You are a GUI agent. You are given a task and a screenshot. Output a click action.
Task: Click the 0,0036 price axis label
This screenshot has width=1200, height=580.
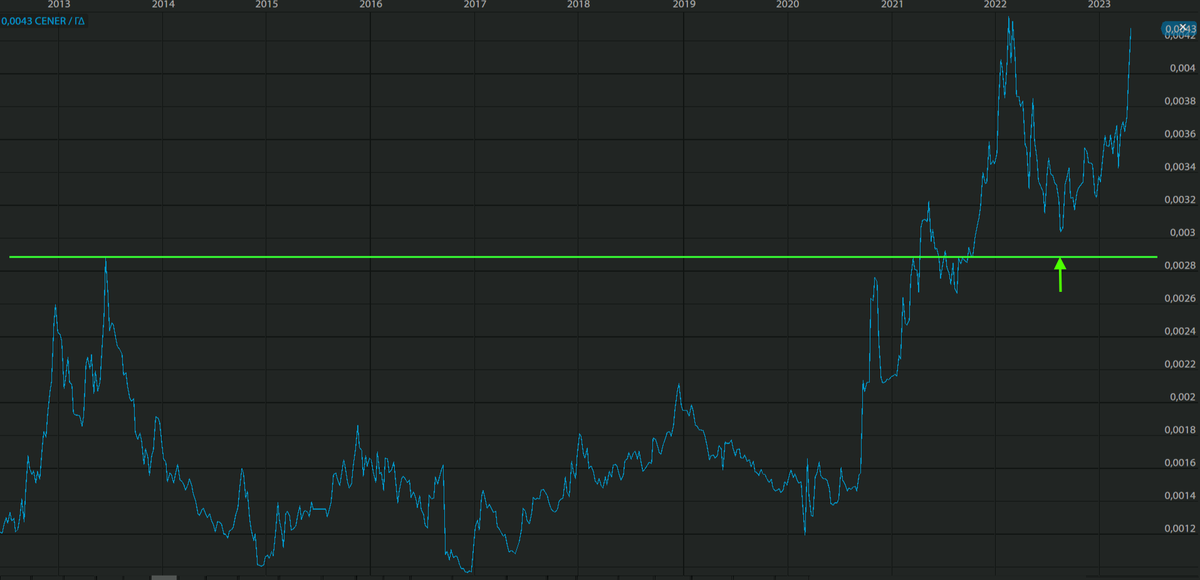1182,134
